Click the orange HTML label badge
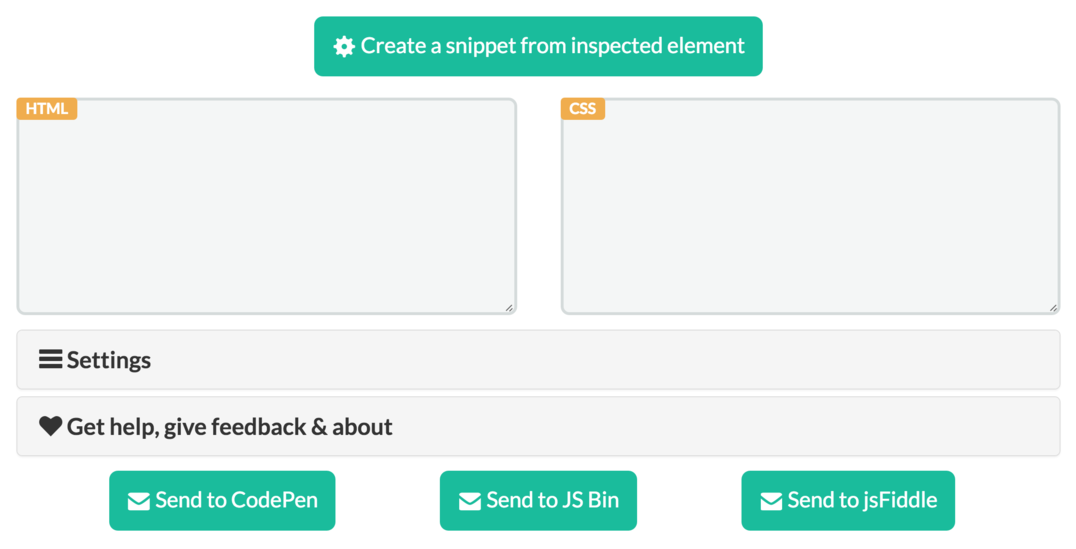 point(47,109)
